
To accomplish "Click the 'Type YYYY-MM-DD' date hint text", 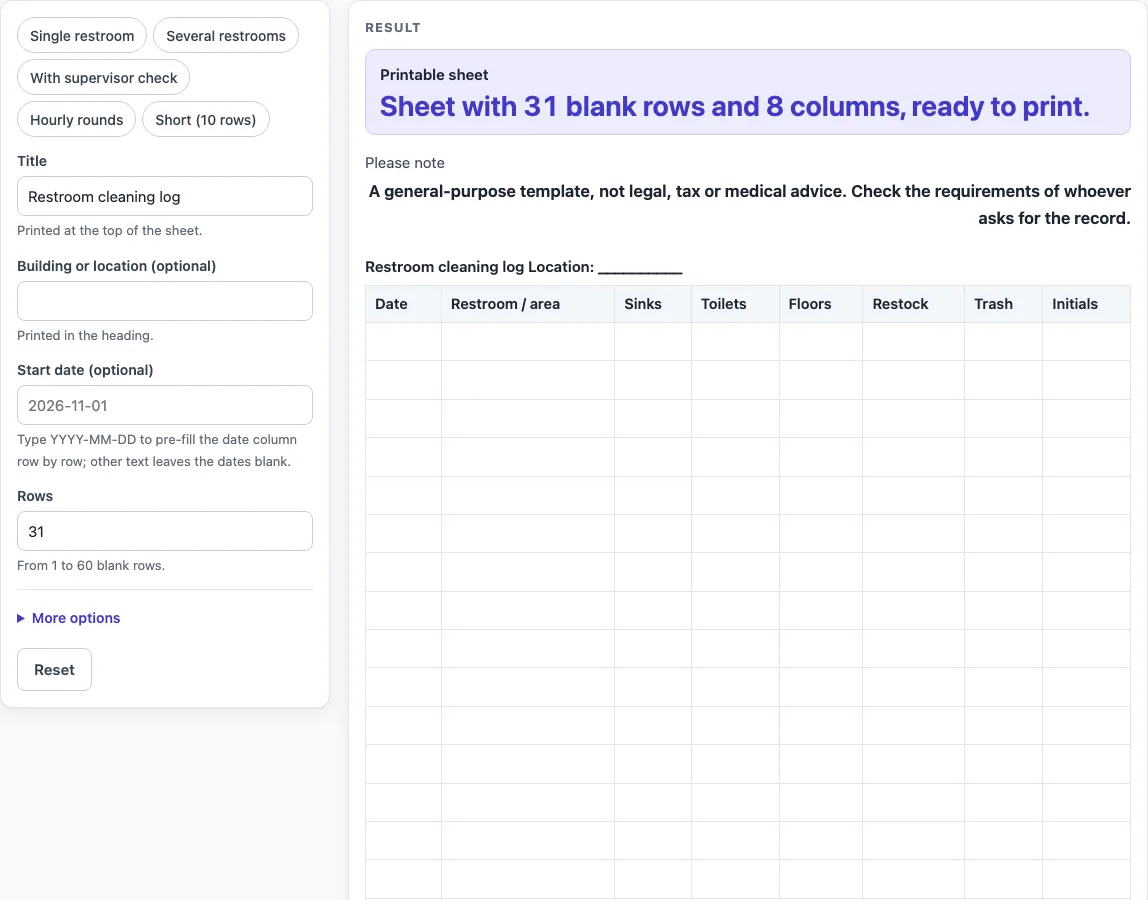I will [x=157, y=450].
